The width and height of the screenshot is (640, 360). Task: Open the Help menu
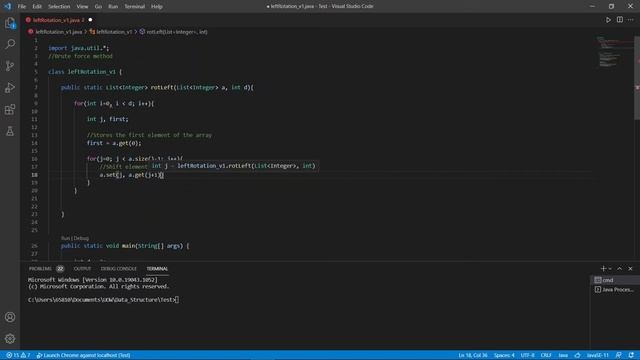click(157, 6)
